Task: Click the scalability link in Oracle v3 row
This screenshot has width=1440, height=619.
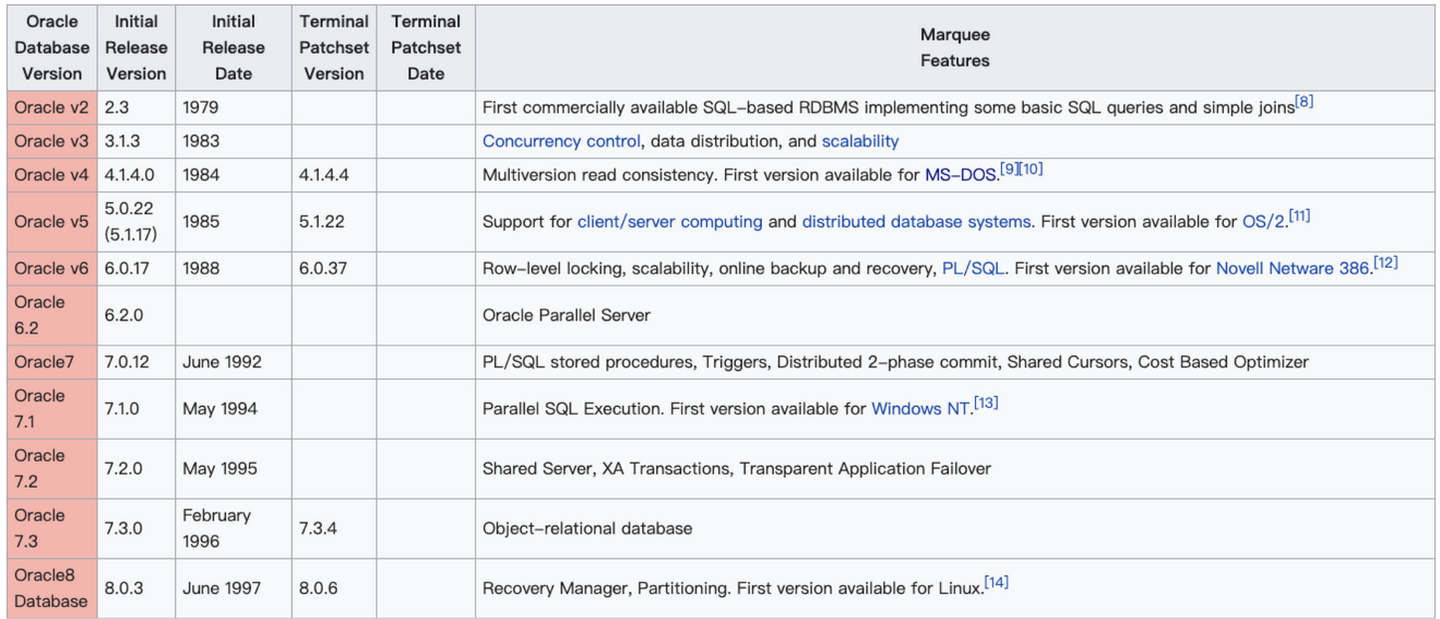Action: click(860, 141)
